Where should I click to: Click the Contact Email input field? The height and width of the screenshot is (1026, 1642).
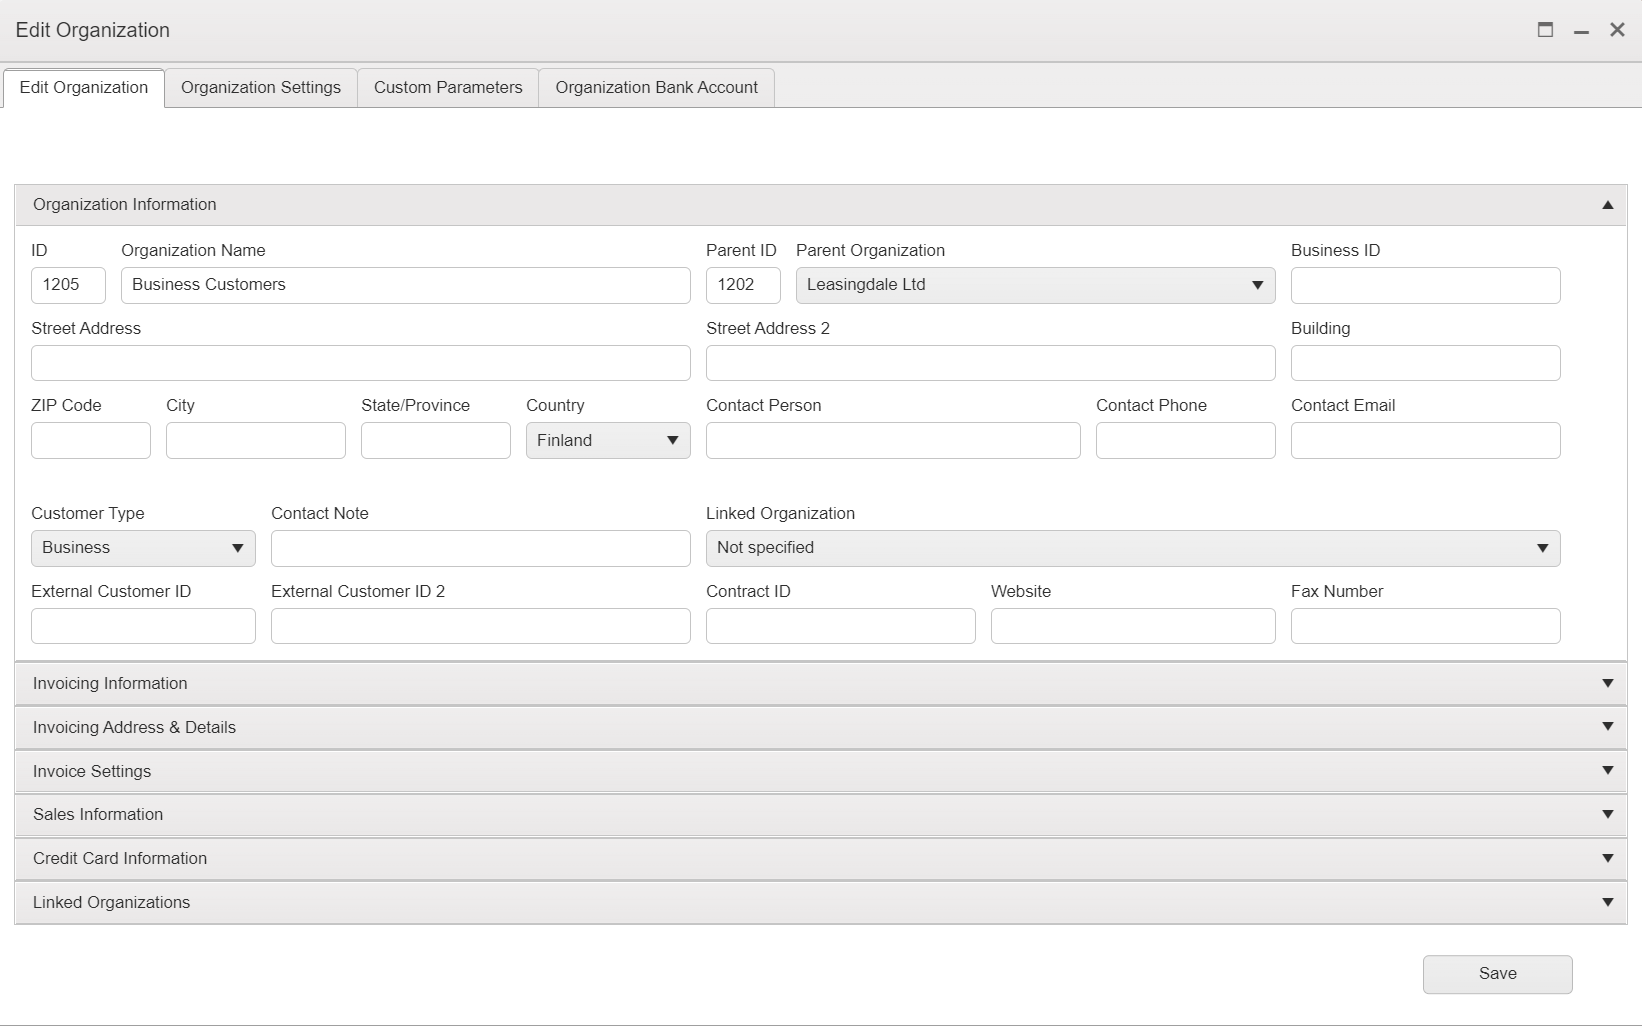(x=1425, y=441)
